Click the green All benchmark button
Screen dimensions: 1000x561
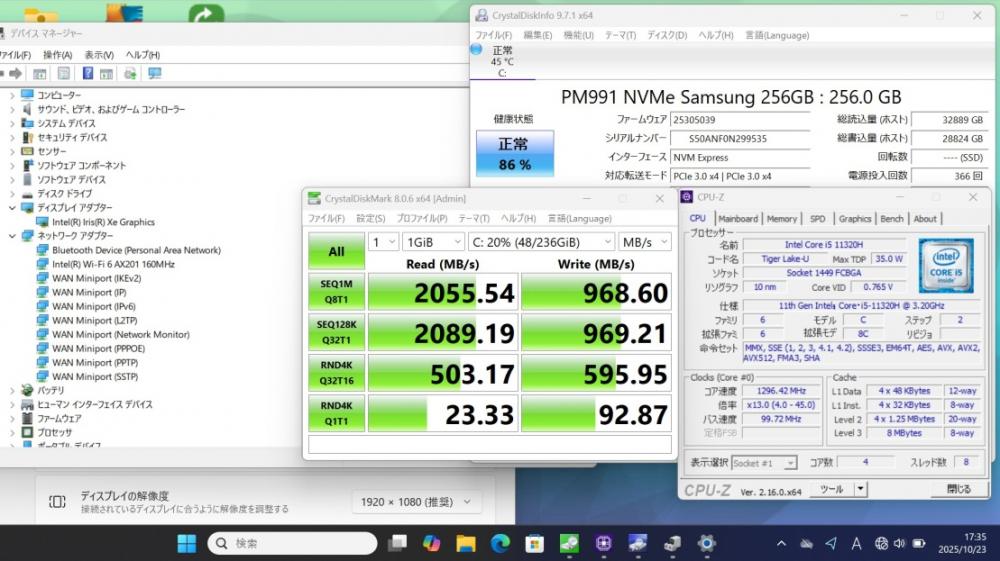[336, 251]
